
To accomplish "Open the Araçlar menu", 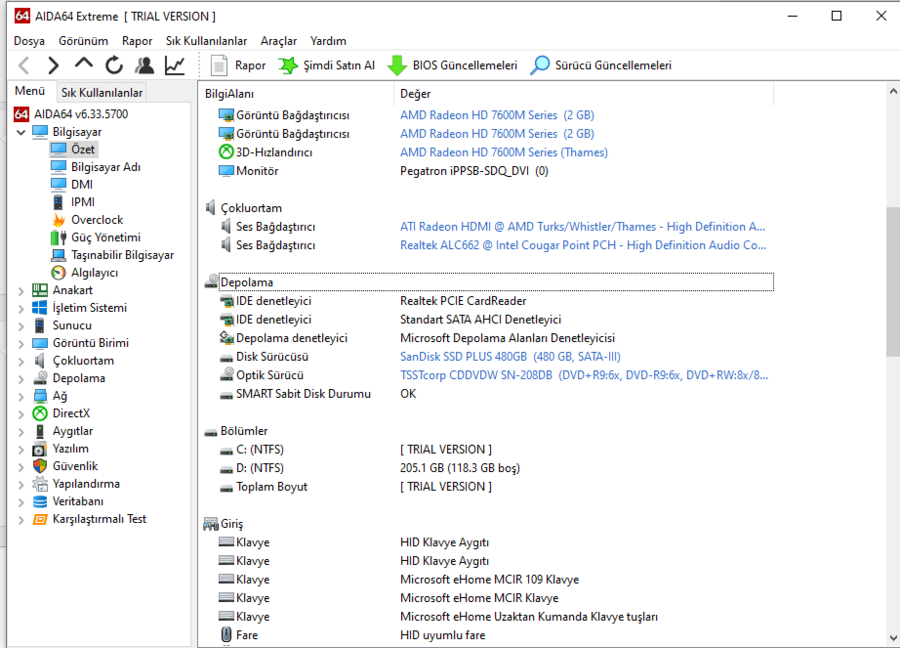I will coord(278,41).
